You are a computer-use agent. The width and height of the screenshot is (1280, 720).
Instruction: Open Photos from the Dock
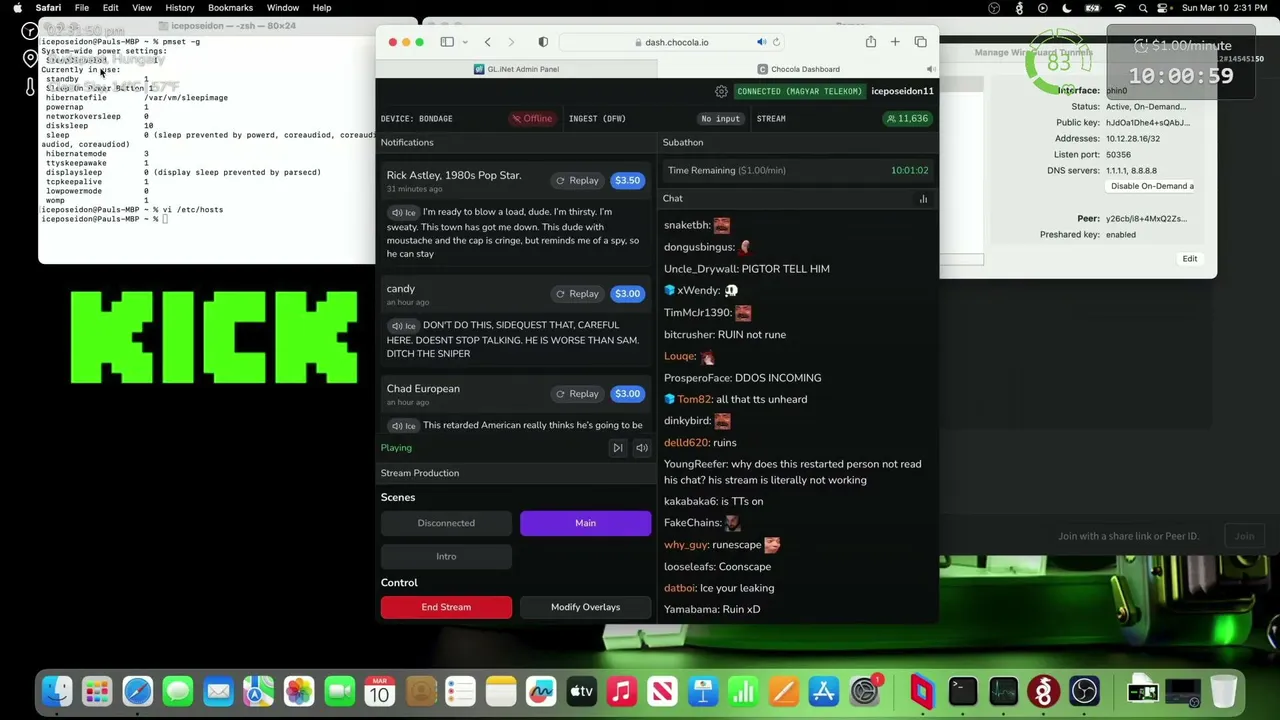click(x=299, y=691)
